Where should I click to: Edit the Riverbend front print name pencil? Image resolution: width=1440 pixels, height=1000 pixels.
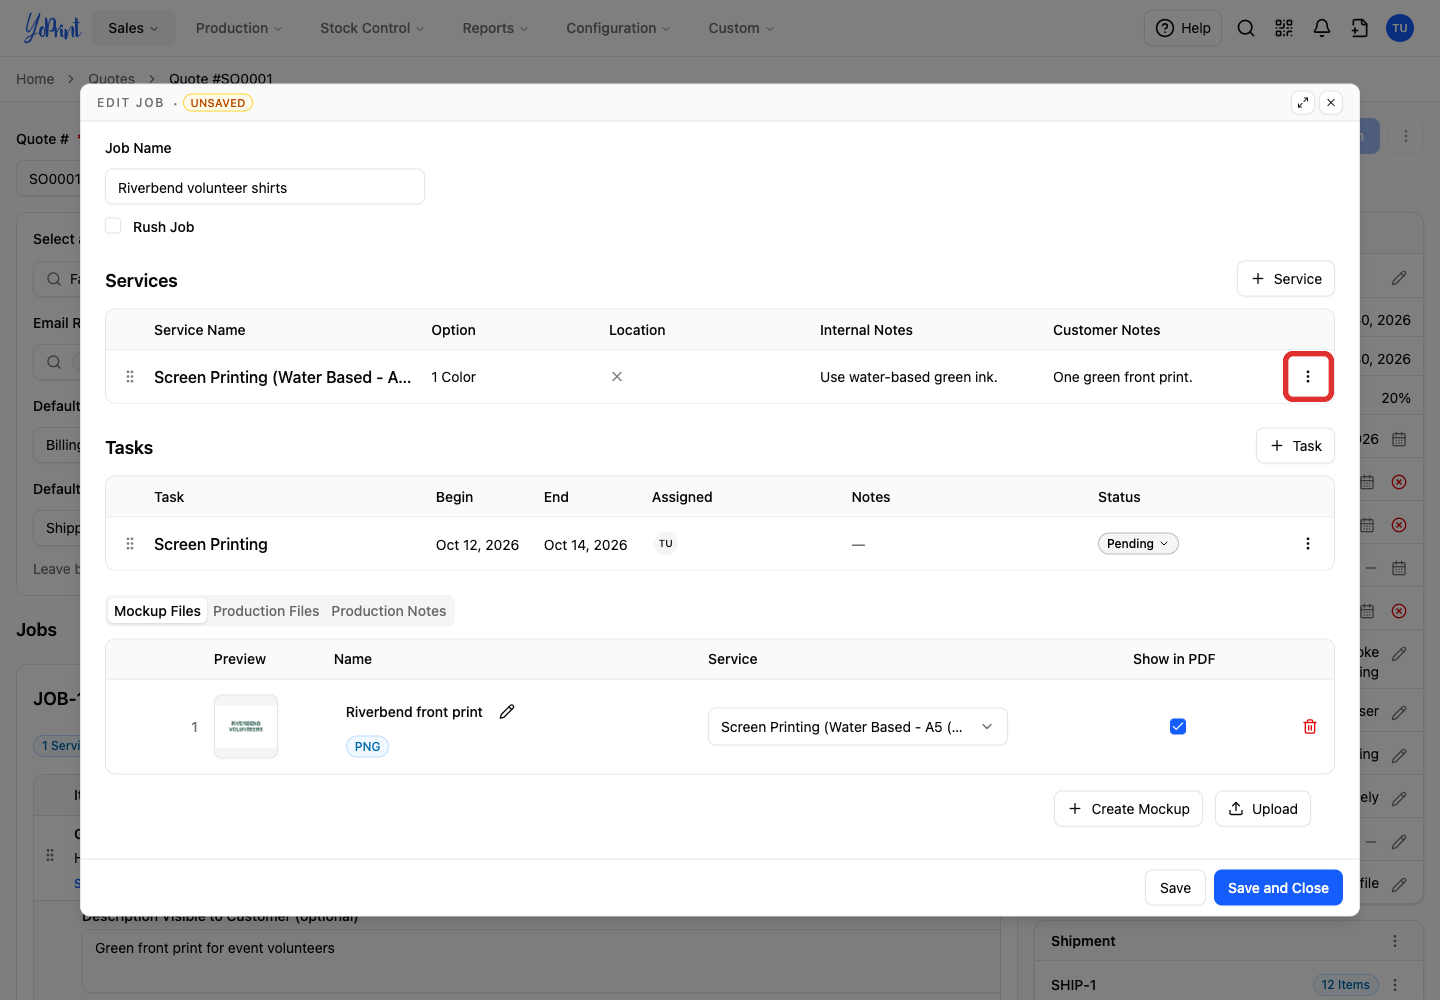pos(507,712)
